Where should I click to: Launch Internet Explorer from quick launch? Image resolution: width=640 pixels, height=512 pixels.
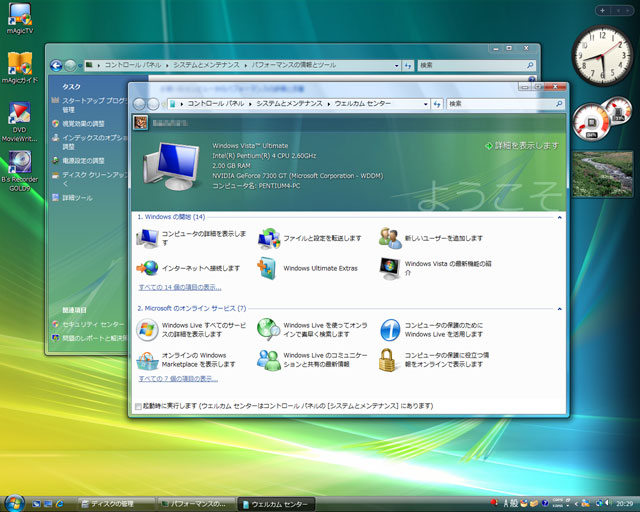[60, 504]
